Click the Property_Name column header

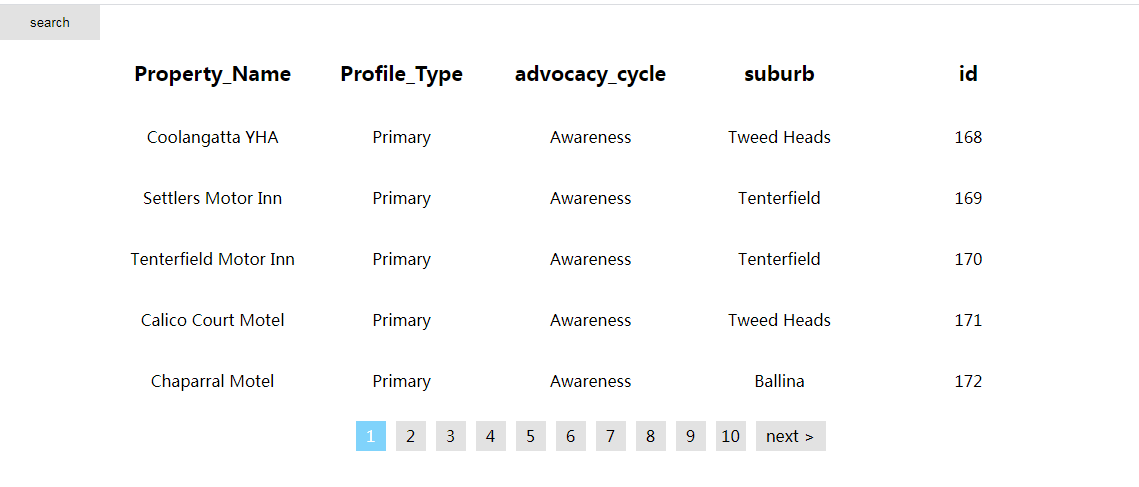point(213,74)
